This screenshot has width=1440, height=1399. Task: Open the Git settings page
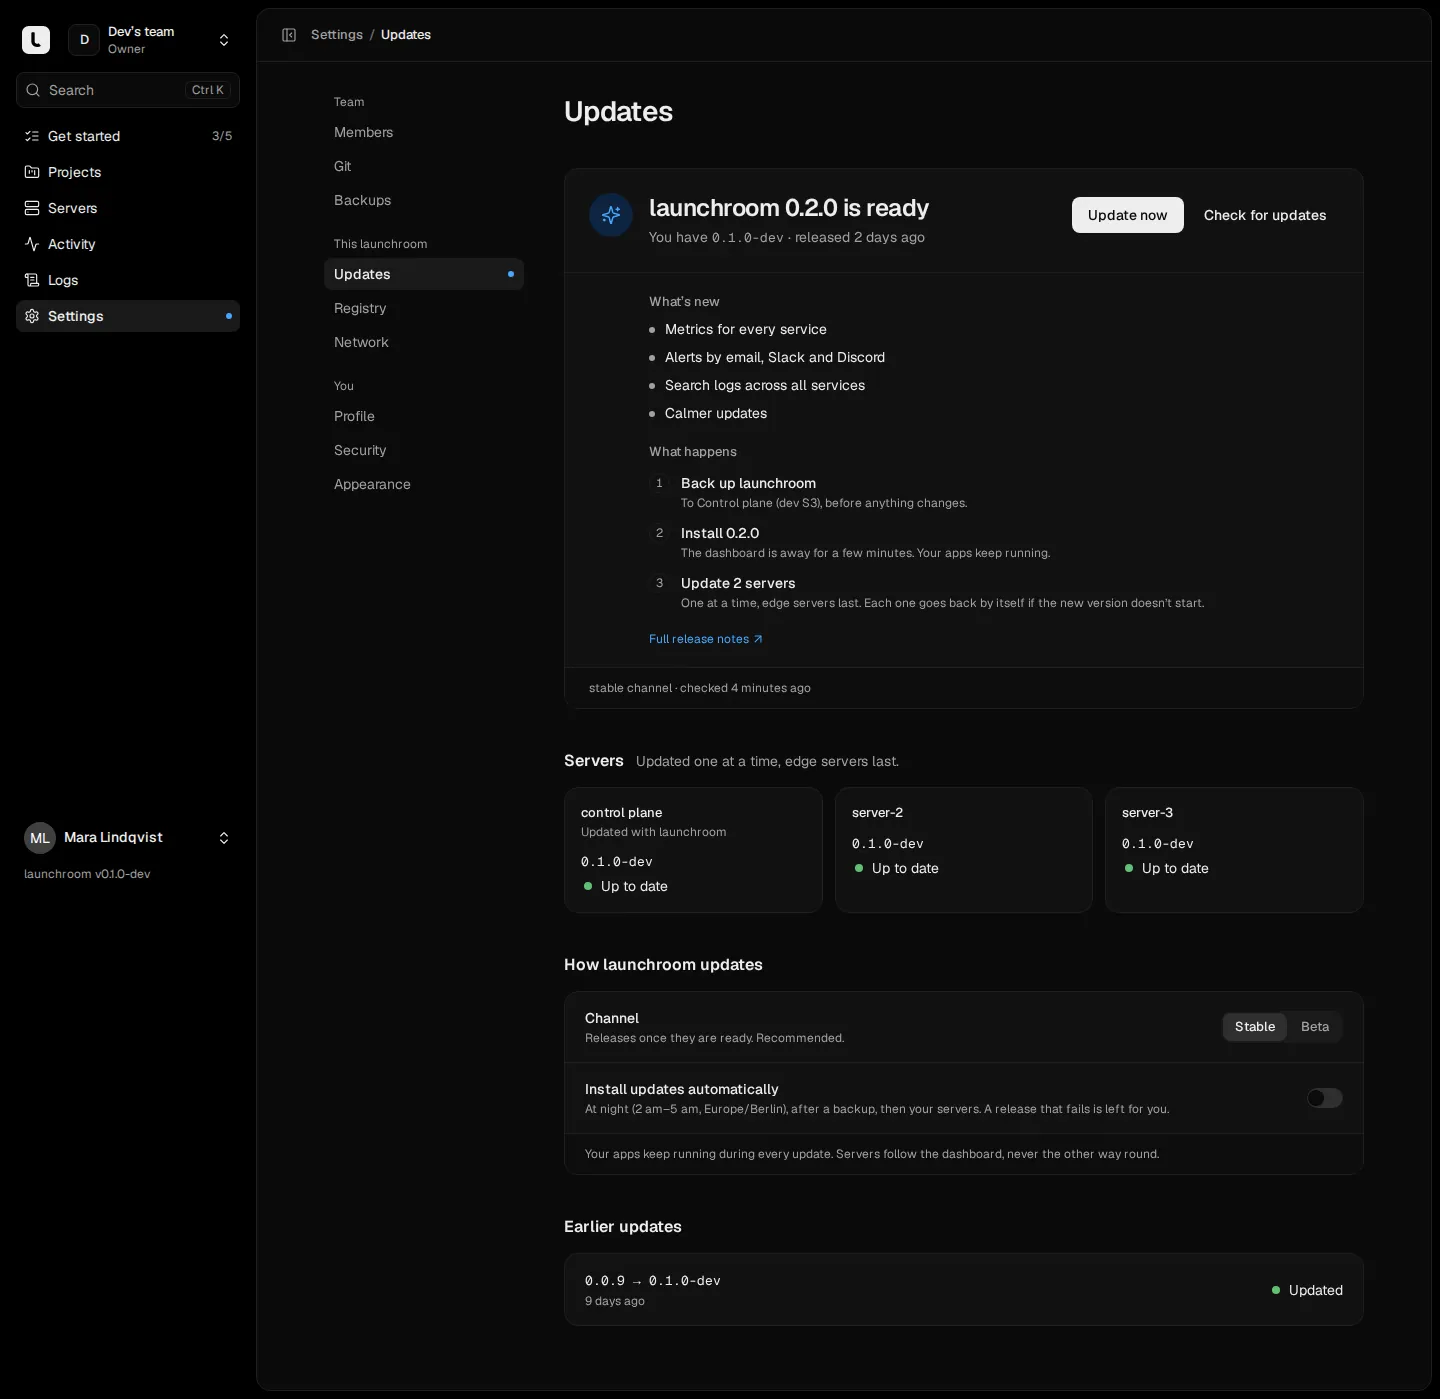click(424, 166)
